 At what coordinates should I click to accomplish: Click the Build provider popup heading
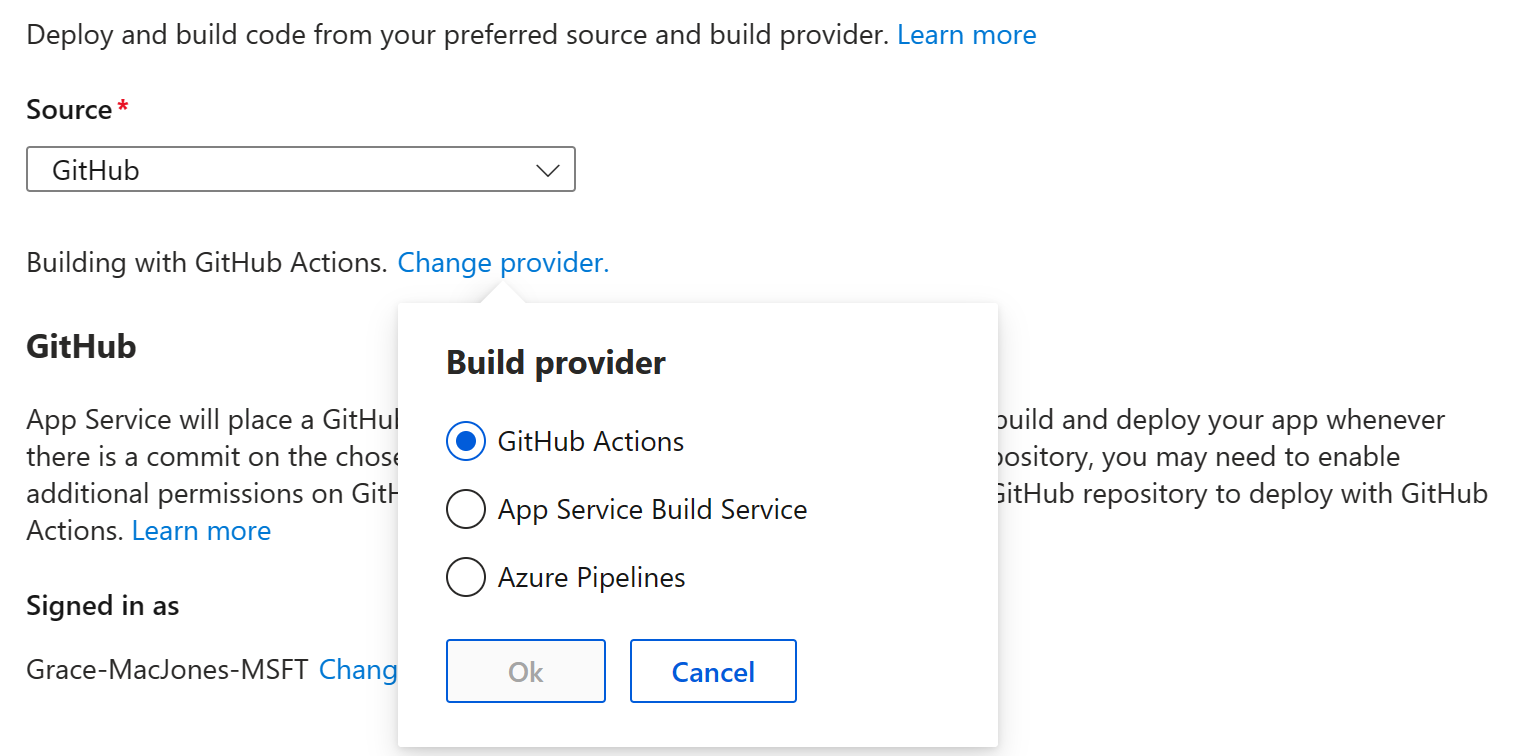[555, 362]
